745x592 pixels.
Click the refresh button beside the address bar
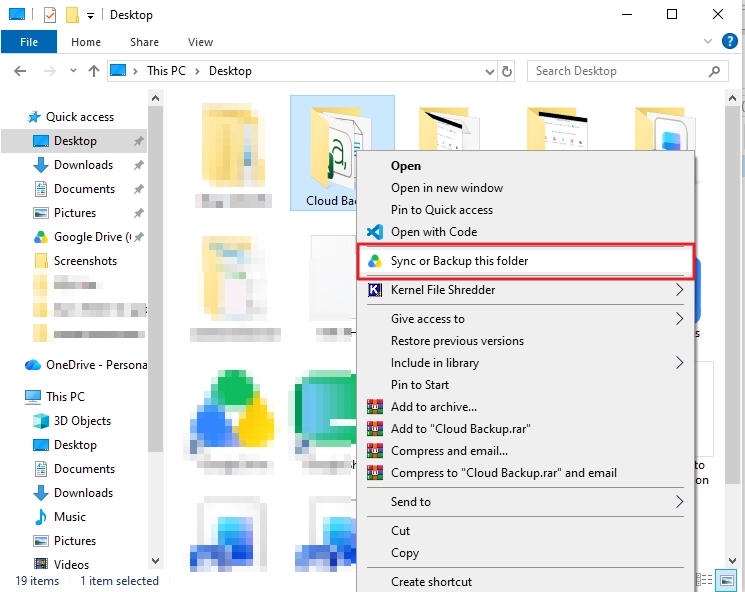pyautogui.click(x=507, y=71)
